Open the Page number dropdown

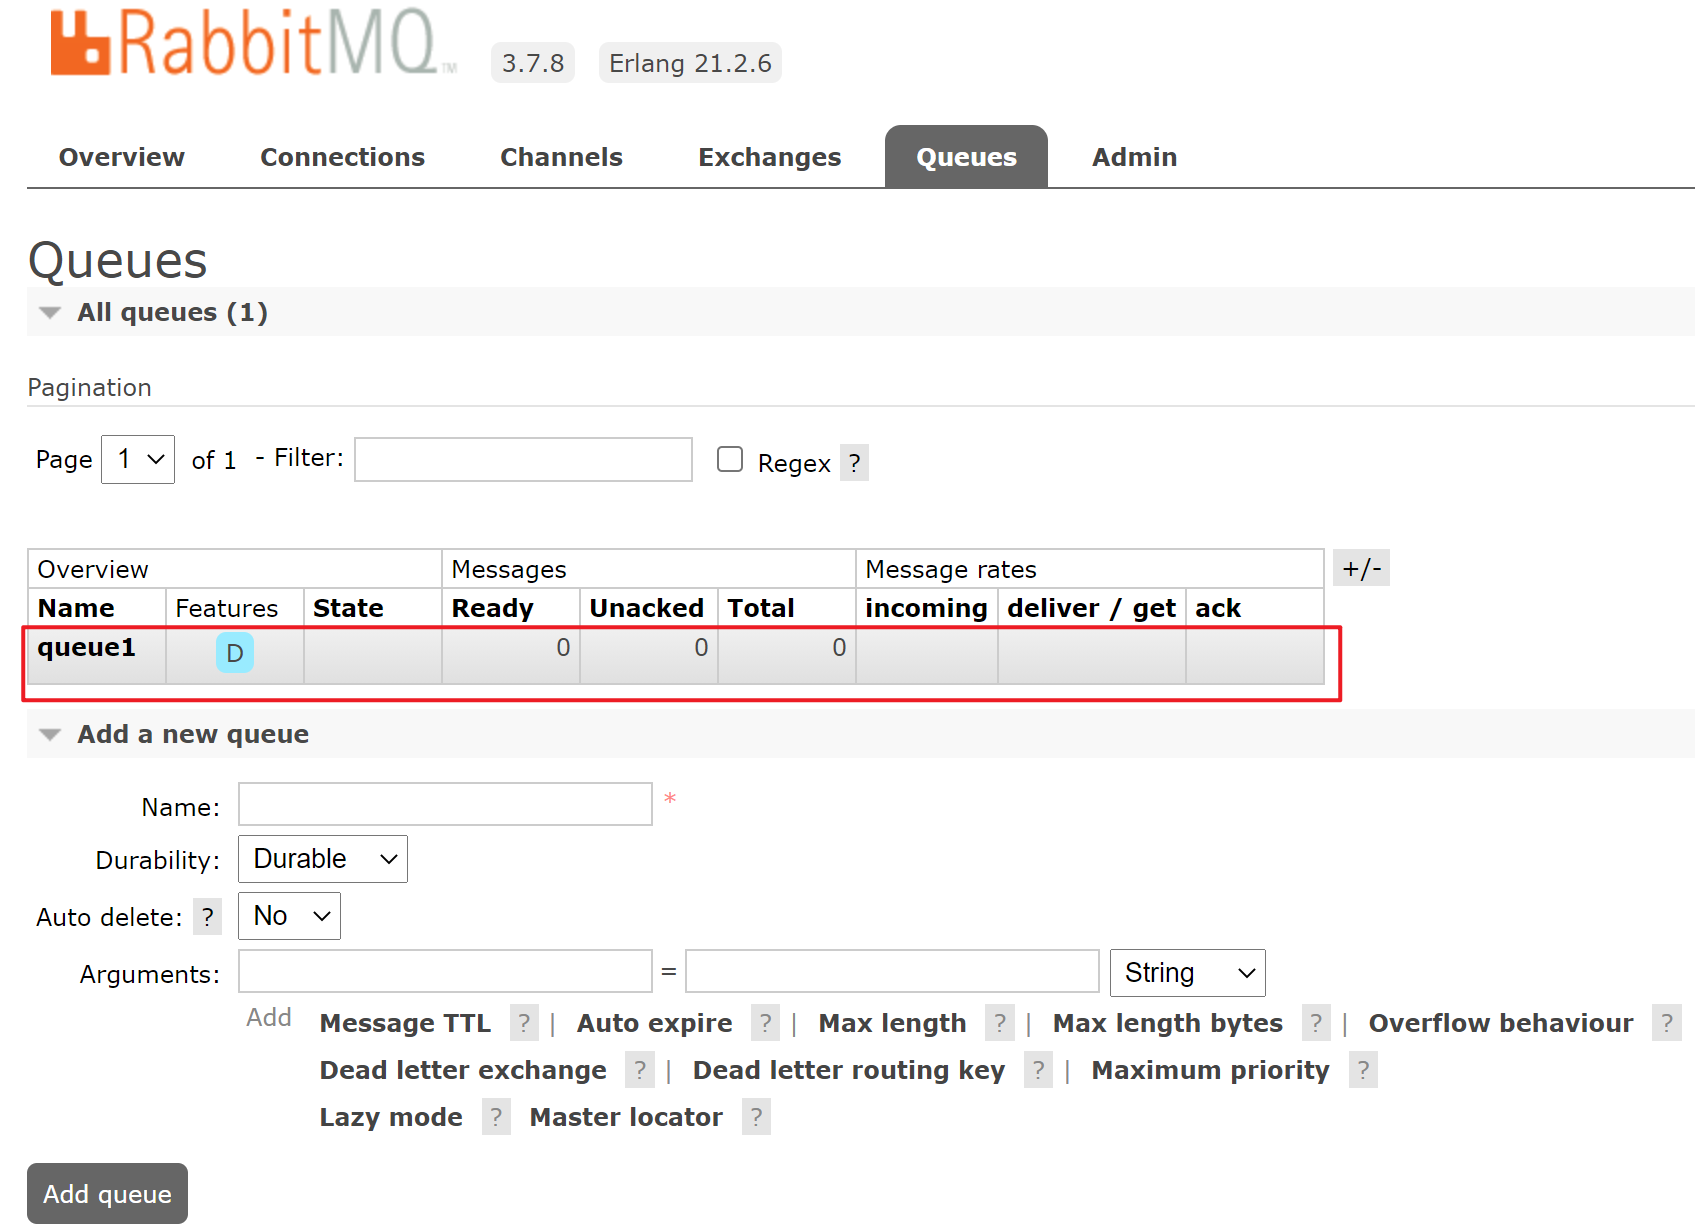(138, 459)
